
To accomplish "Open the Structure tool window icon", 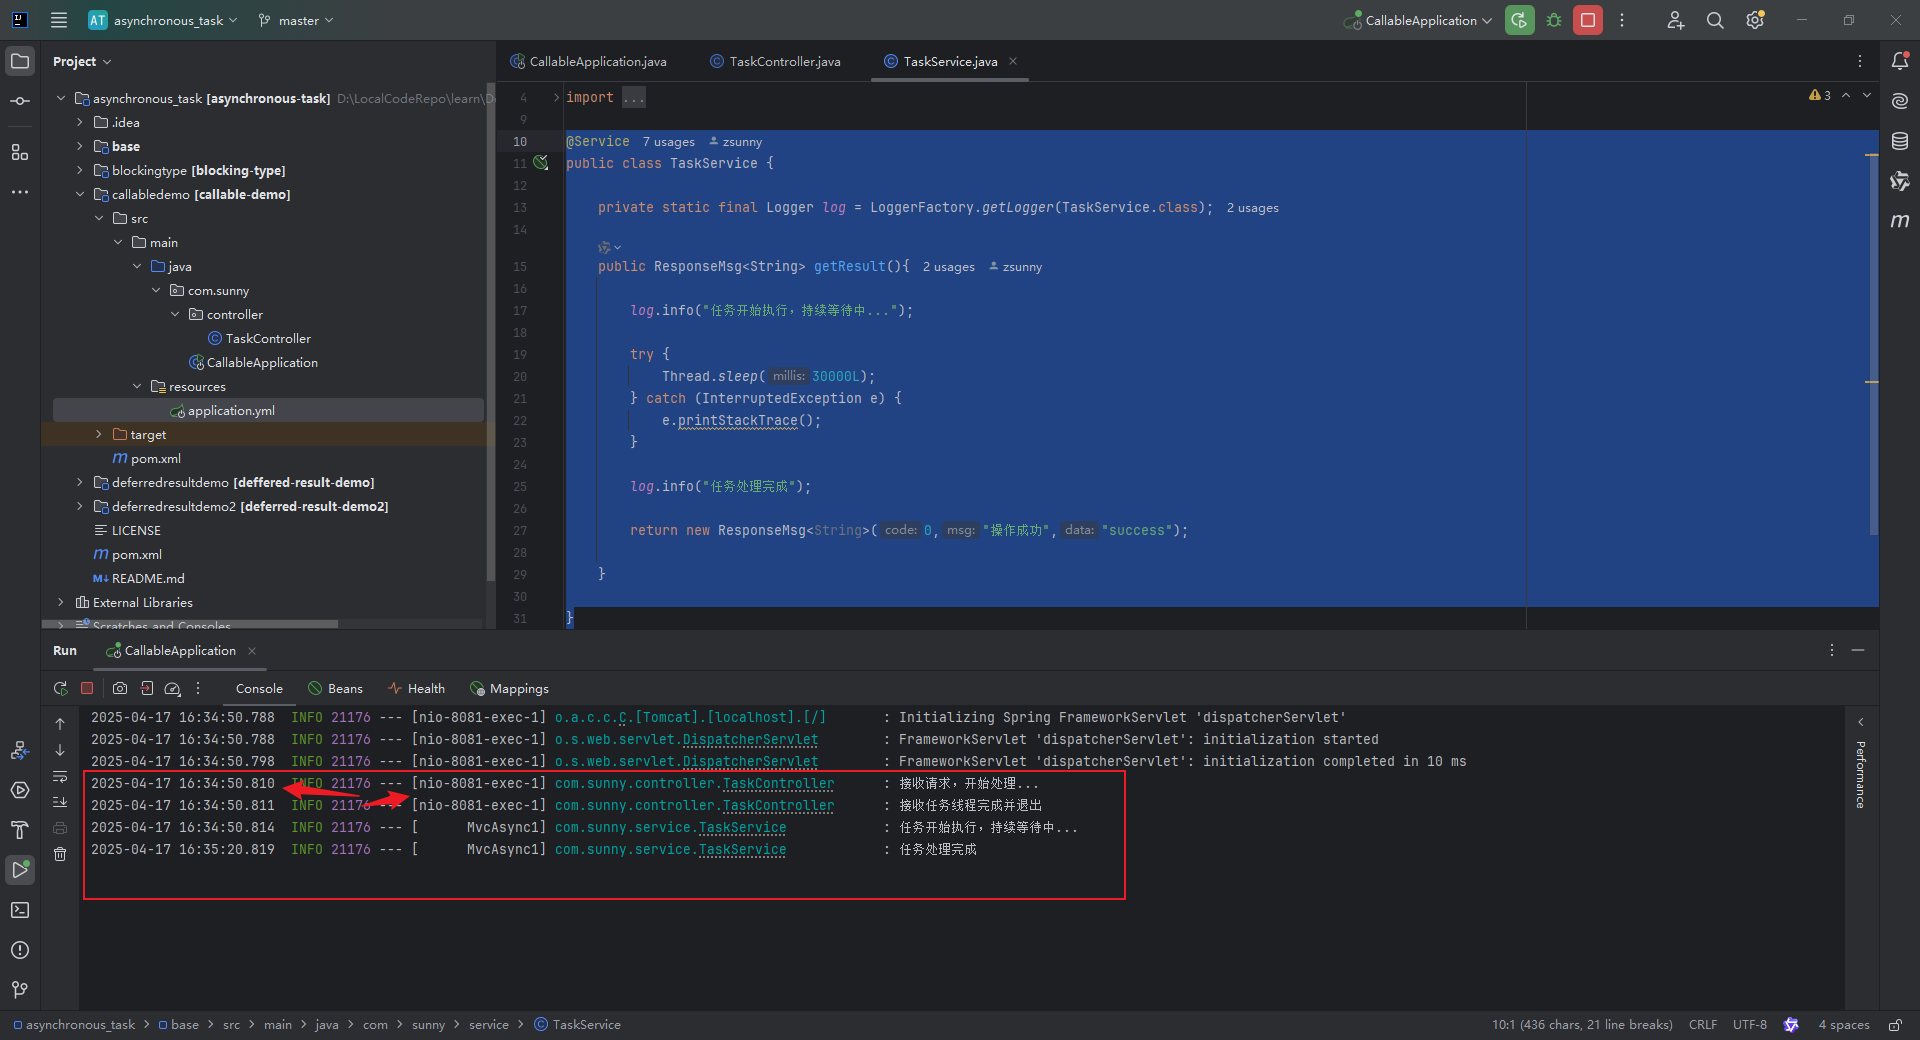I will 20,152.
